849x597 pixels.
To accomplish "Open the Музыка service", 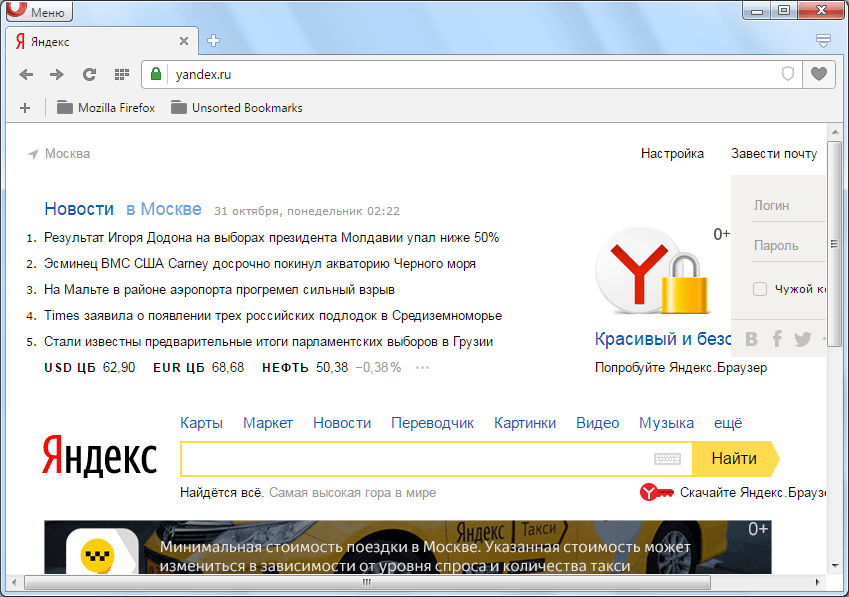I will 667,423.
